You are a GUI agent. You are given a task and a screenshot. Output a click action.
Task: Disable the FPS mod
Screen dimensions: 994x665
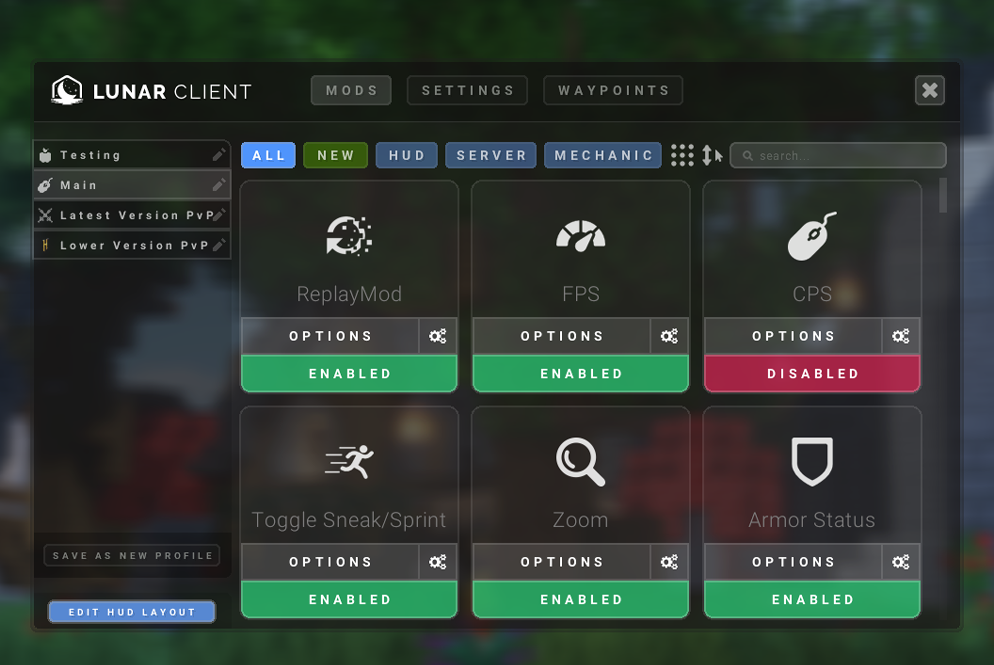[580, 373]
